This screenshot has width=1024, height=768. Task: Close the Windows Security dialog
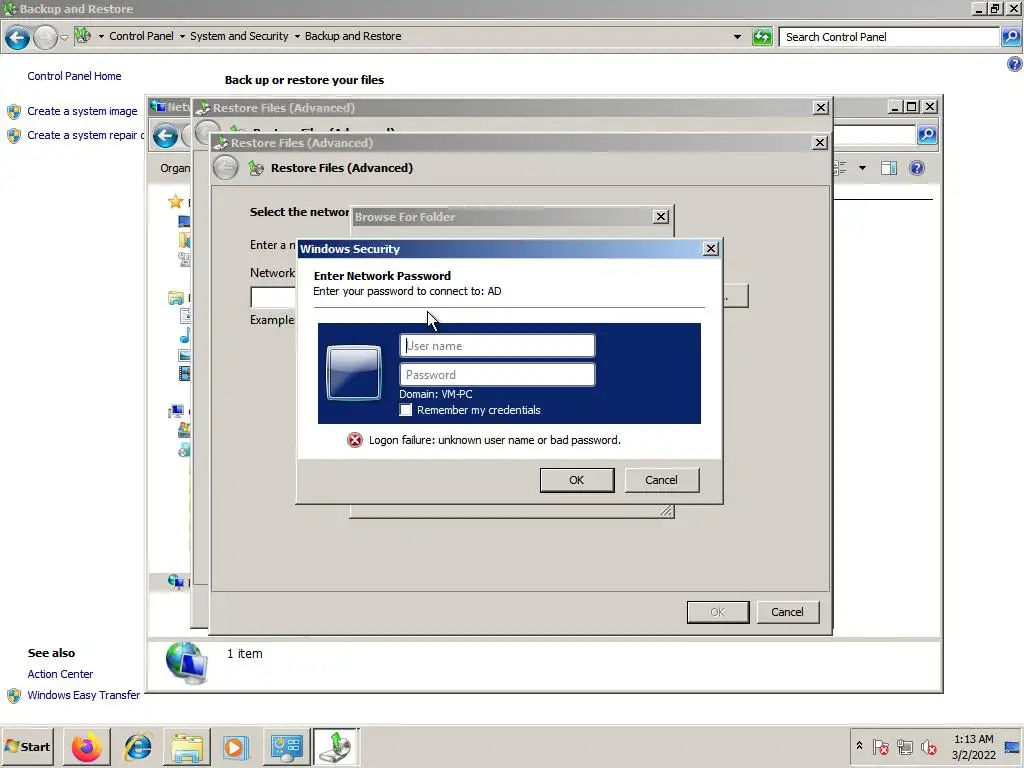click(x=711, y=249)
